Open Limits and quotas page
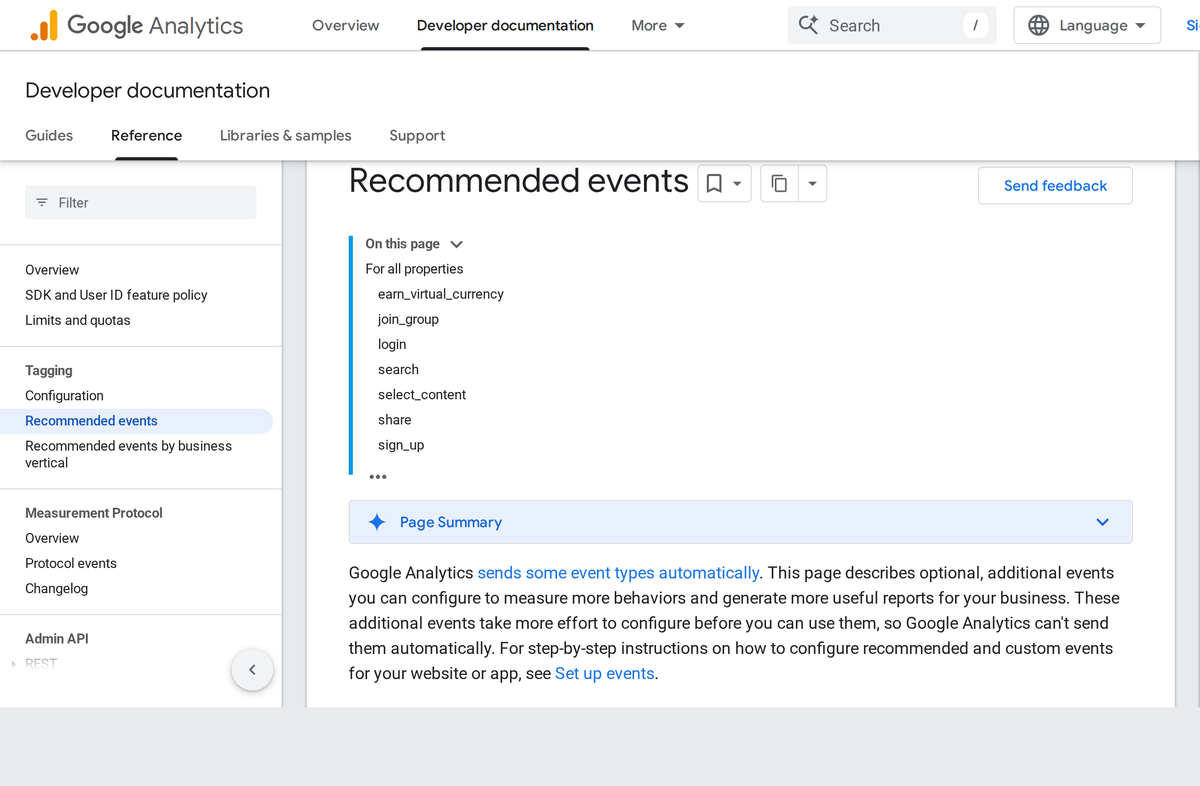The image size is (1200, 786). pyautogui.click(x=78, y=320)
